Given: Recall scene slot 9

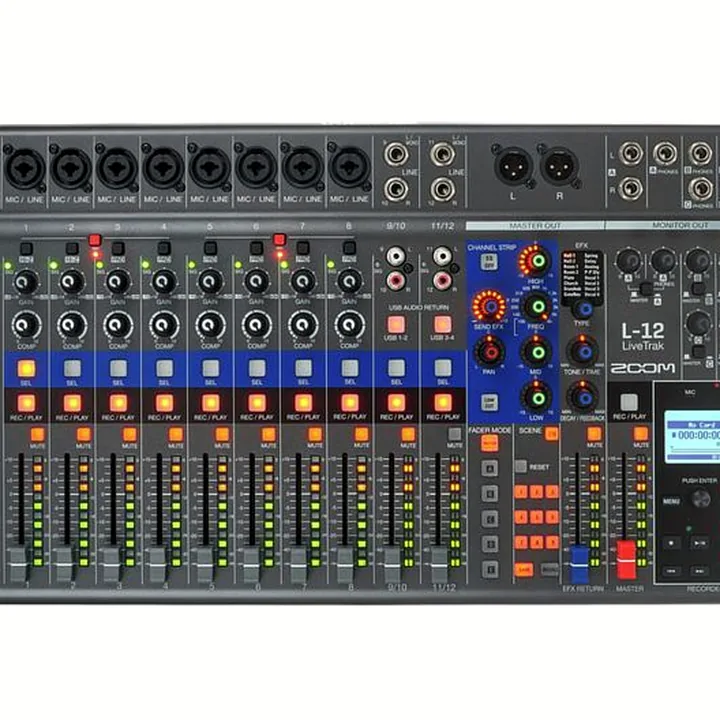Looking at the screenshot, I should tap(552, 542).
